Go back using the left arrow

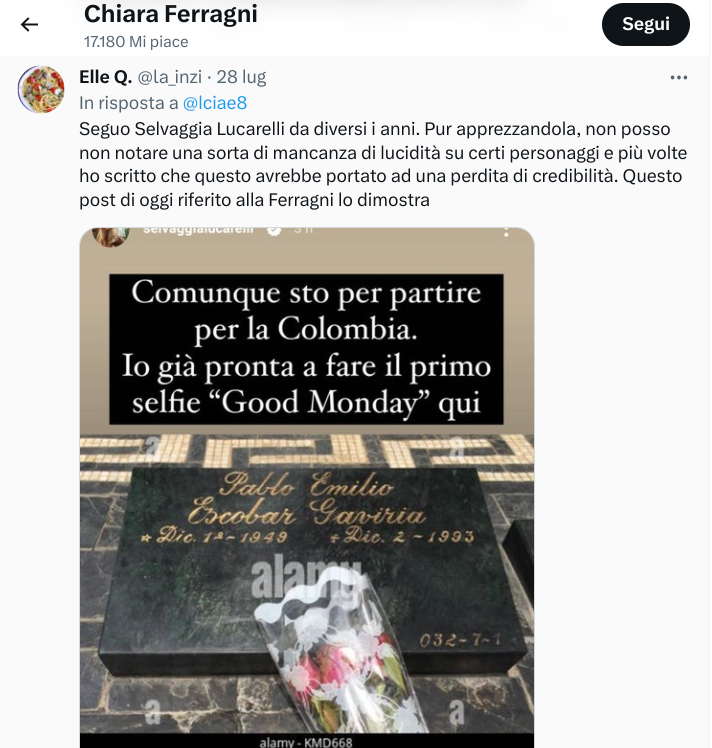click(x=29, y=24)
